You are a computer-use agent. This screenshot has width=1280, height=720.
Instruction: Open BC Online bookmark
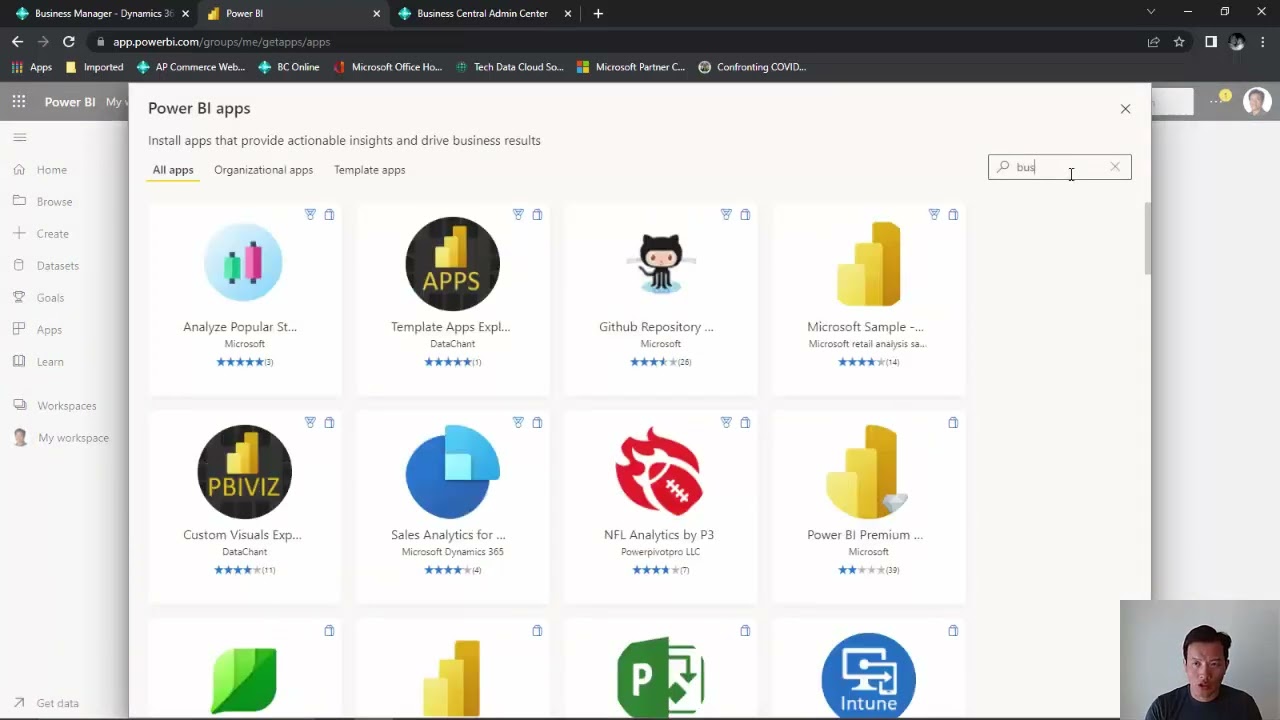(289, 67)
